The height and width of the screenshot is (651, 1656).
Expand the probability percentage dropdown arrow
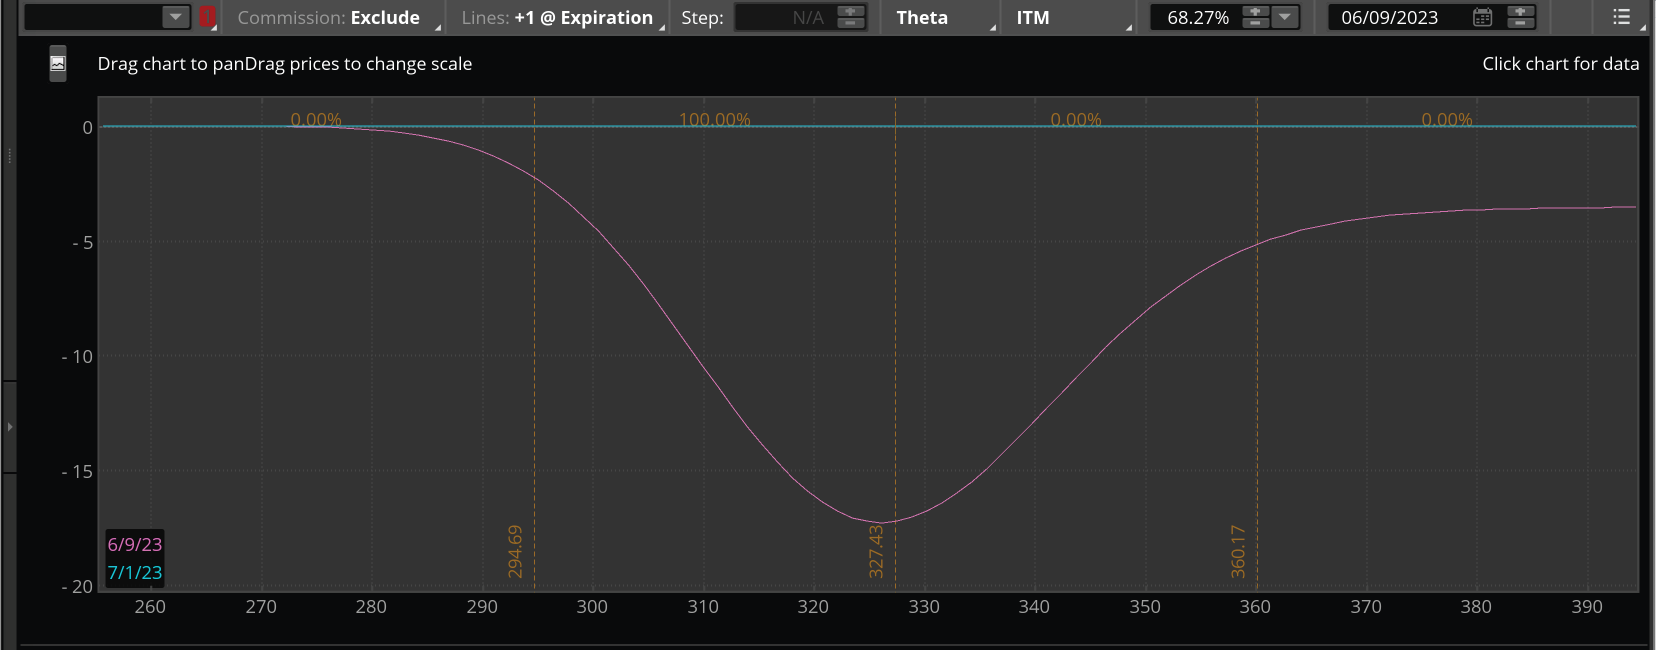1285,17
